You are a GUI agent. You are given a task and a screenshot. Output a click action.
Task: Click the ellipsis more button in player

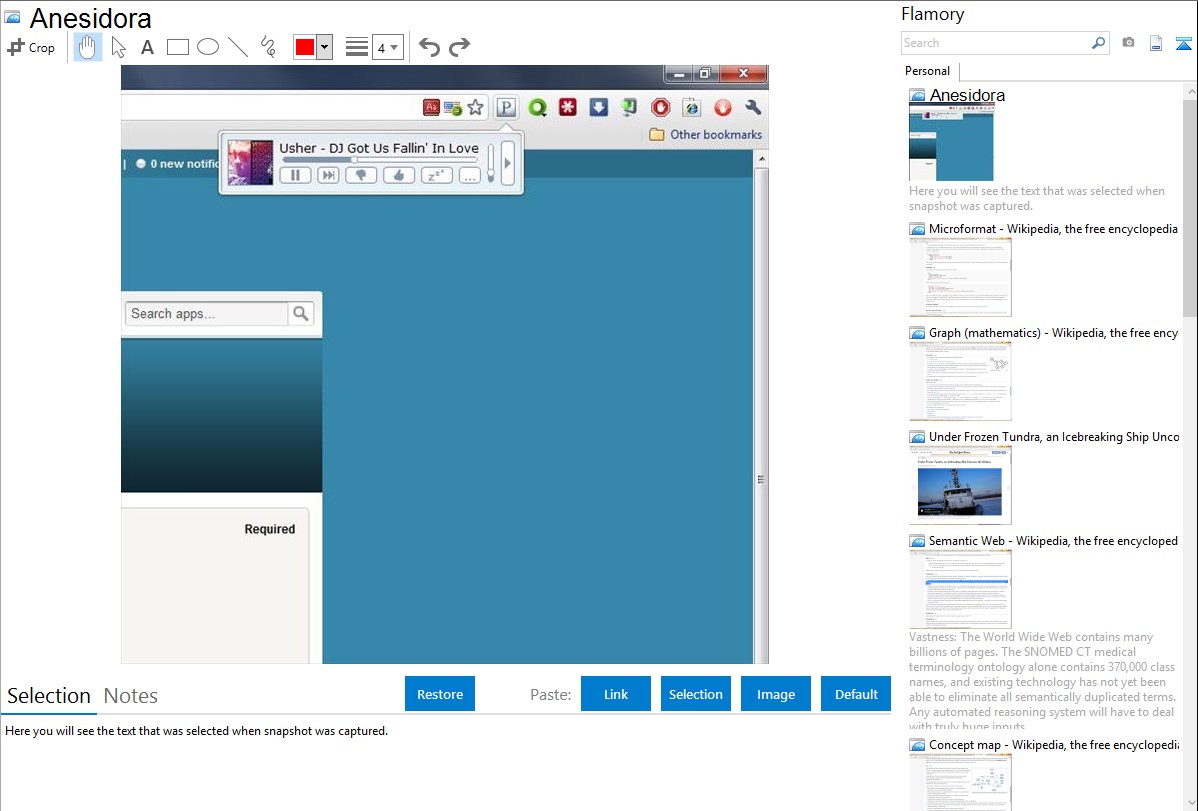coord(470,175)
